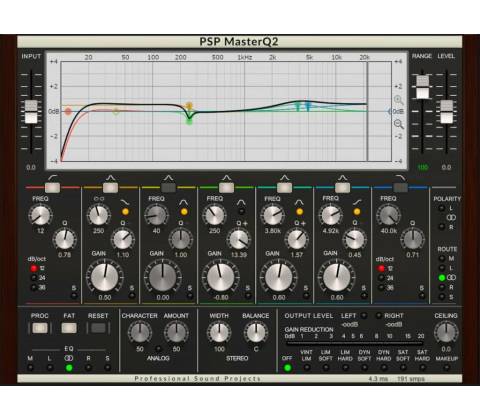Select 12 dB/oct for the high-pass filter
Screen dimensions: 480x420
coord(34,268)
